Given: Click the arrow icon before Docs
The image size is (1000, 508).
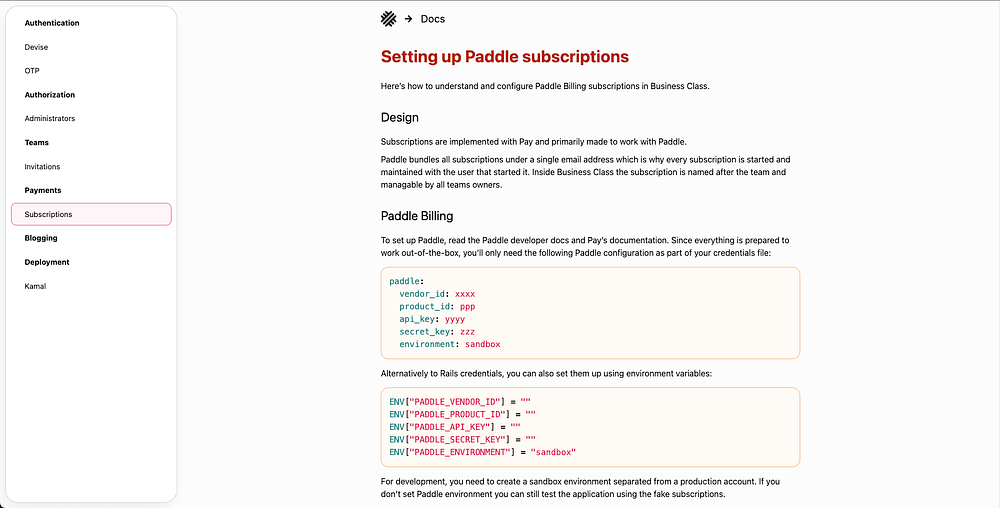Looking at the screenshot, I should tap(408, 19).
